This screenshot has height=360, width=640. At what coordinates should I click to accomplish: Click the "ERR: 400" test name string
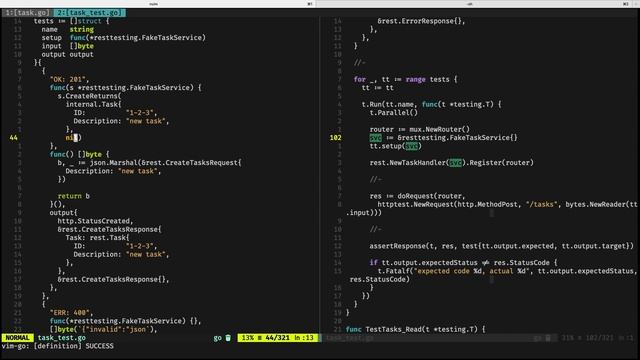(x=69, y=313)
